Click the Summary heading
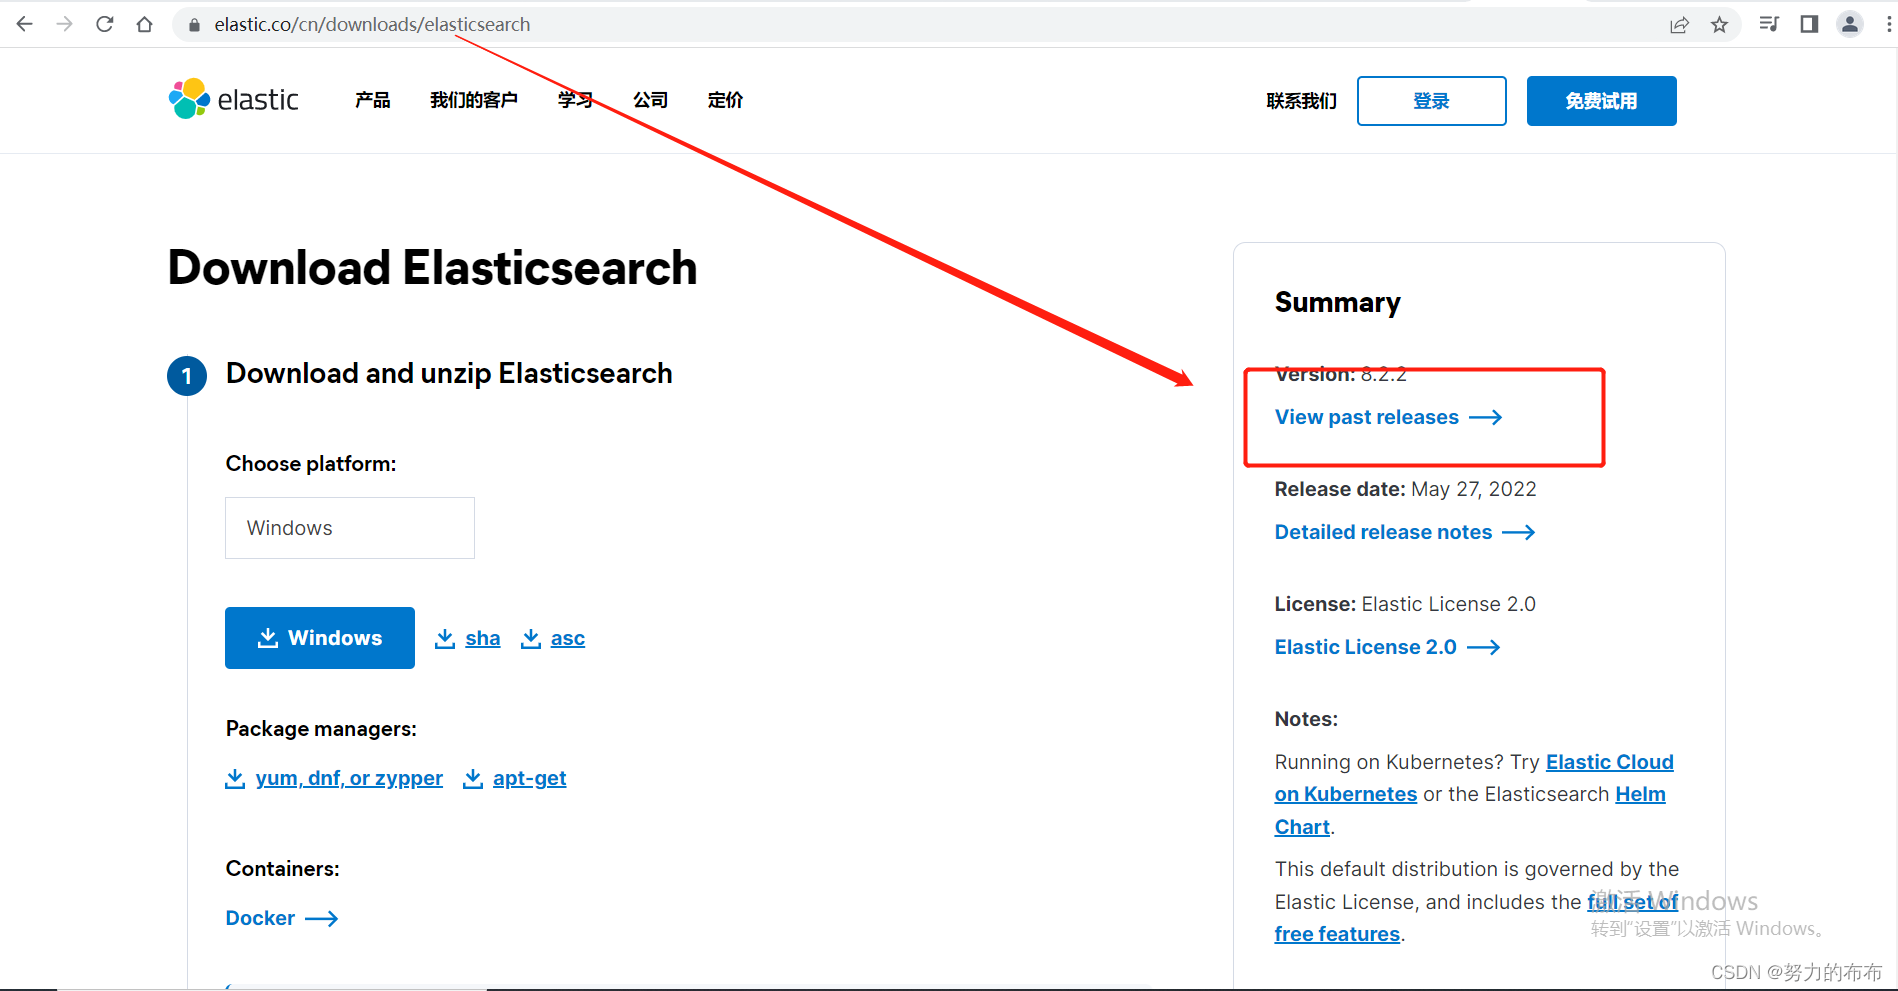The width and height of the screenshot is (1898, 991). tap(1338, 302)
